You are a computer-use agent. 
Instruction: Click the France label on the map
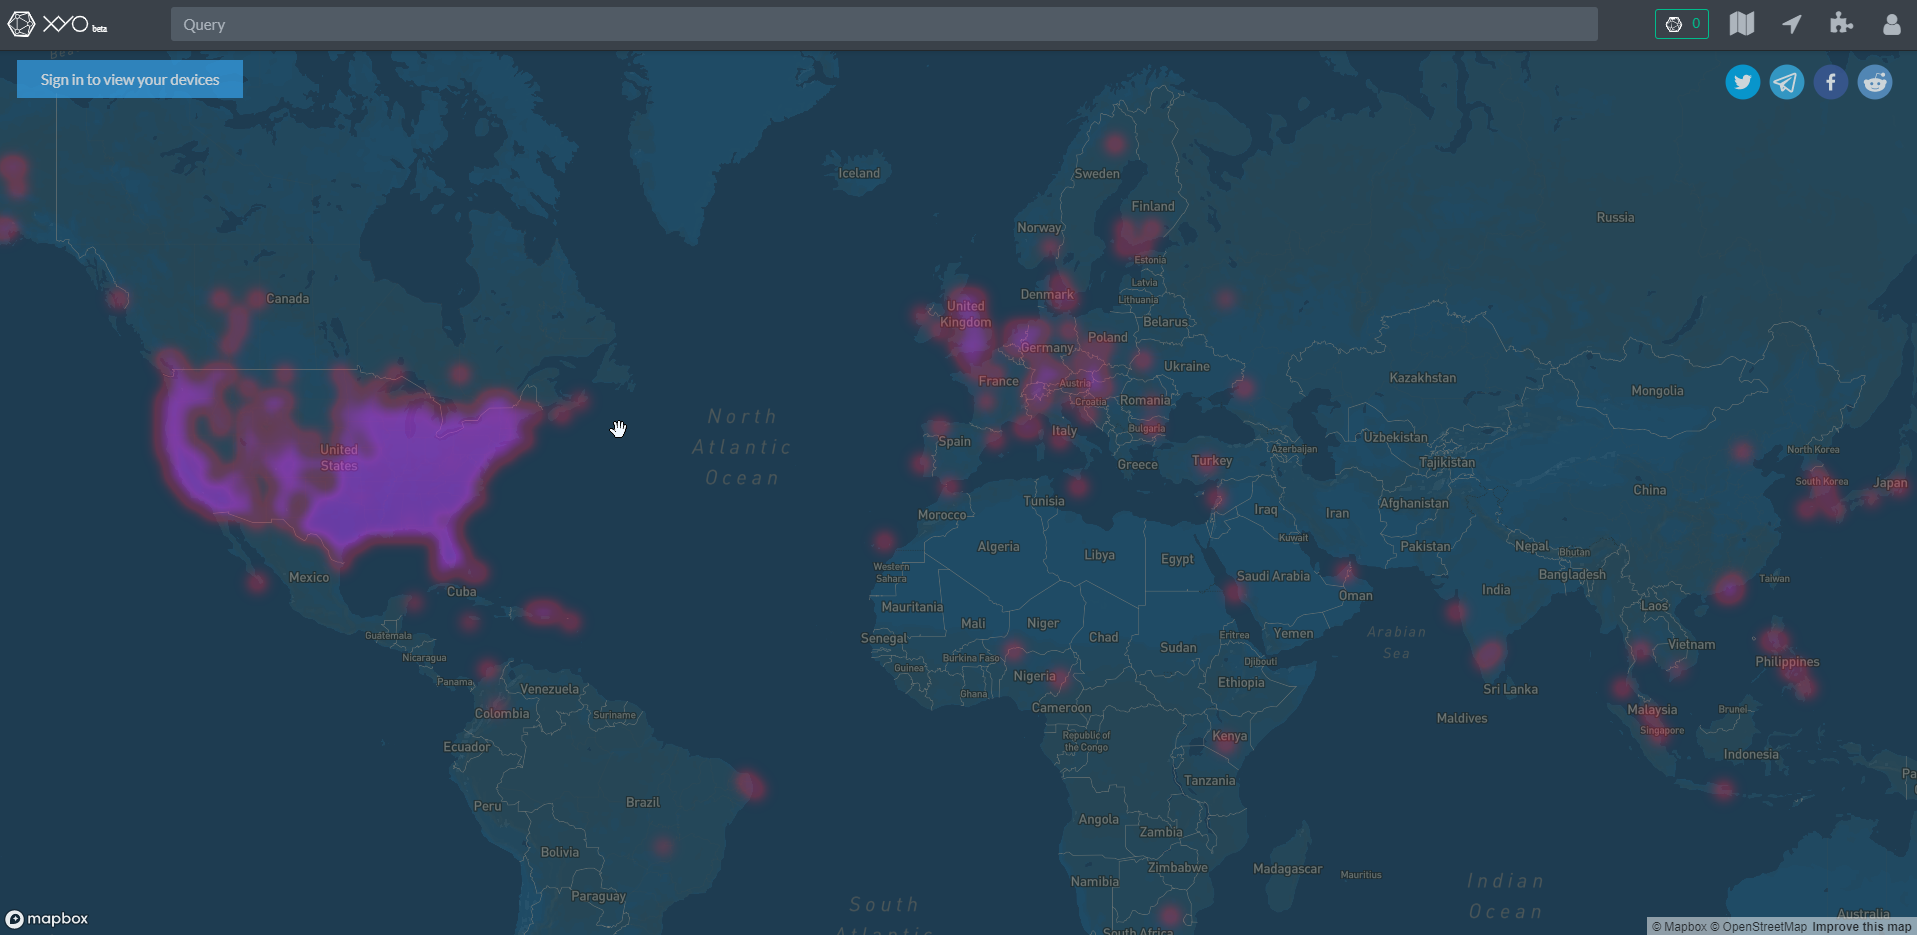click(999, 381)
